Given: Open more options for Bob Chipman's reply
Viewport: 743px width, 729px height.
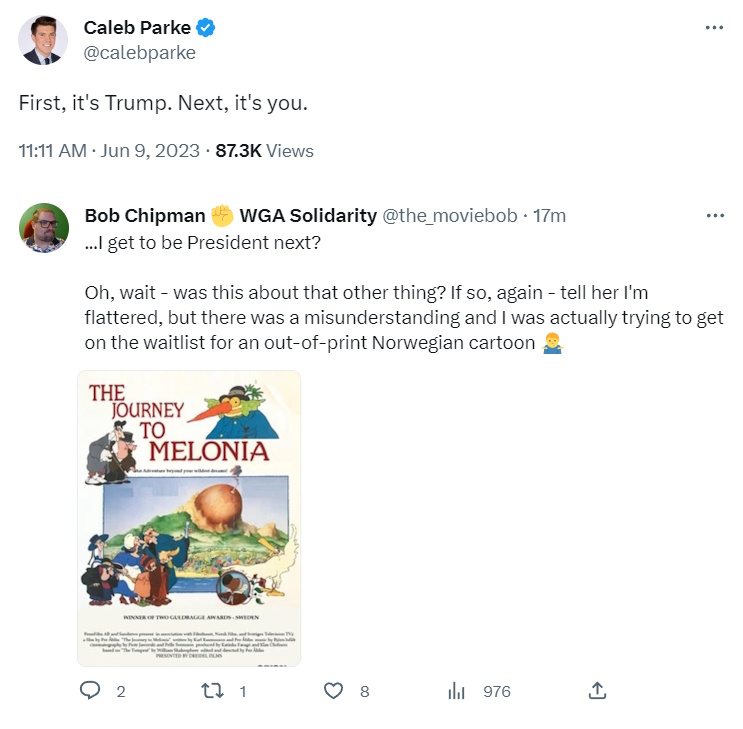Looking at the screenshot, I should [713, 216].
